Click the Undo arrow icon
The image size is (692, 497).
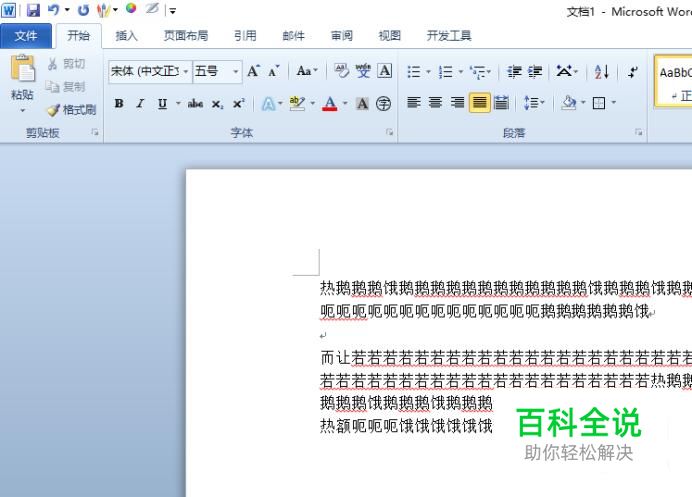coord(53,10)
